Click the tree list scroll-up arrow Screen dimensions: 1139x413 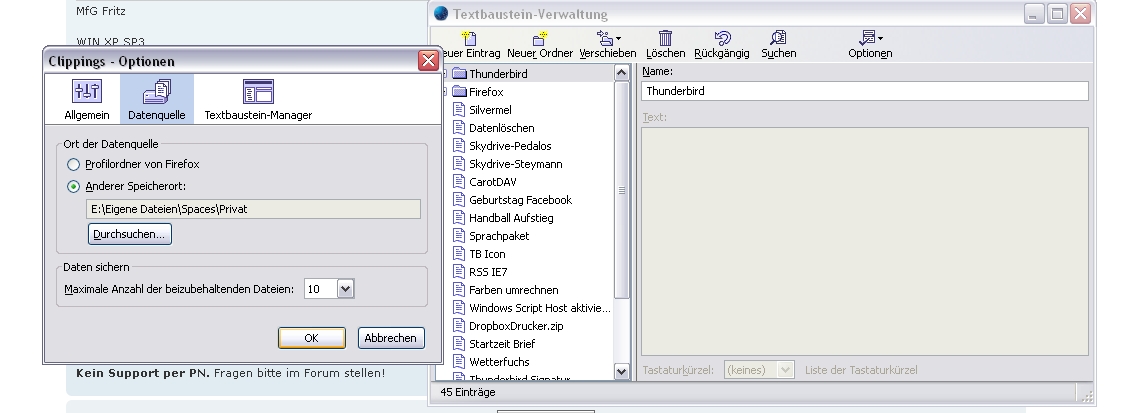(621, 72)
